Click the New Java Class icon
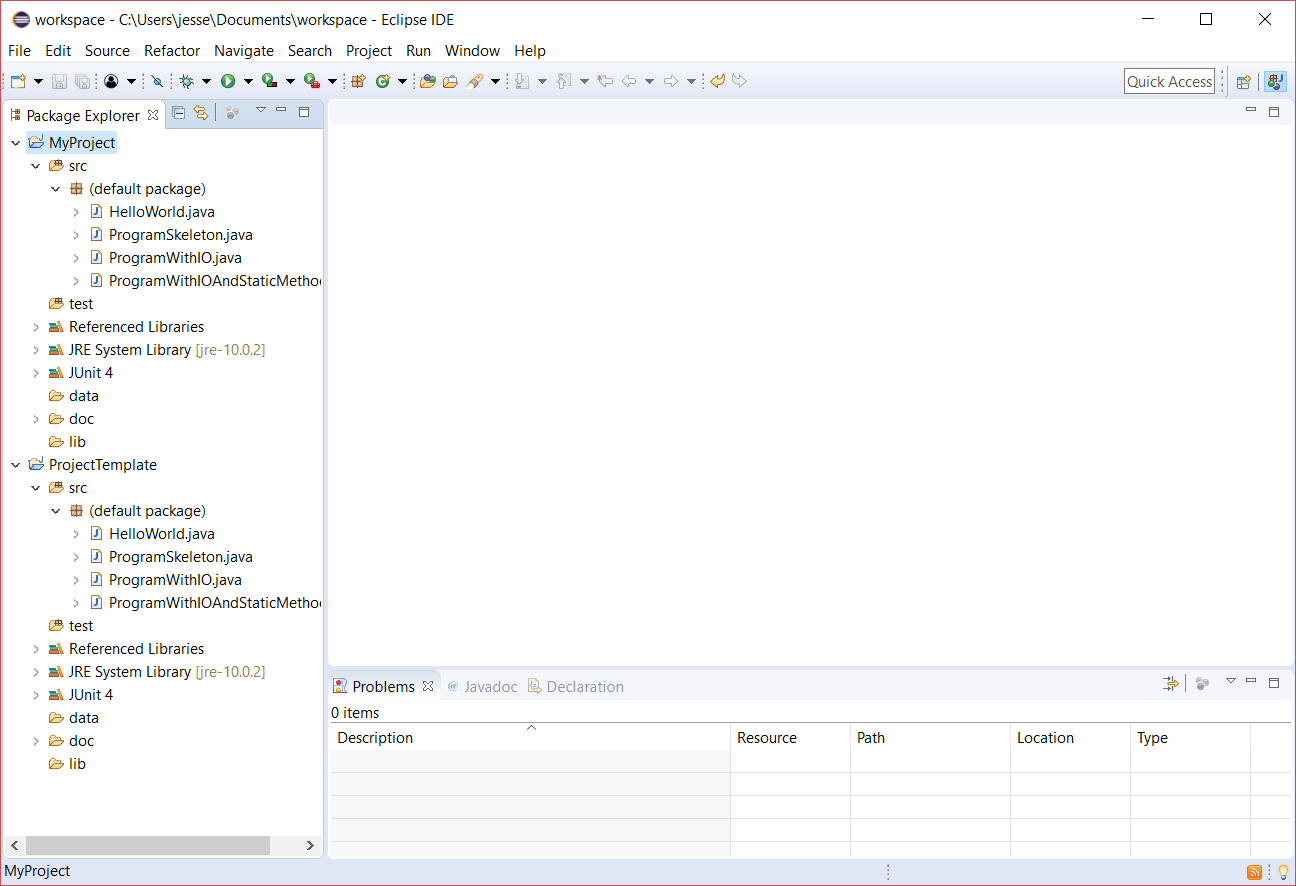Viewport: 1296px width, 886px height. [382, 82]
